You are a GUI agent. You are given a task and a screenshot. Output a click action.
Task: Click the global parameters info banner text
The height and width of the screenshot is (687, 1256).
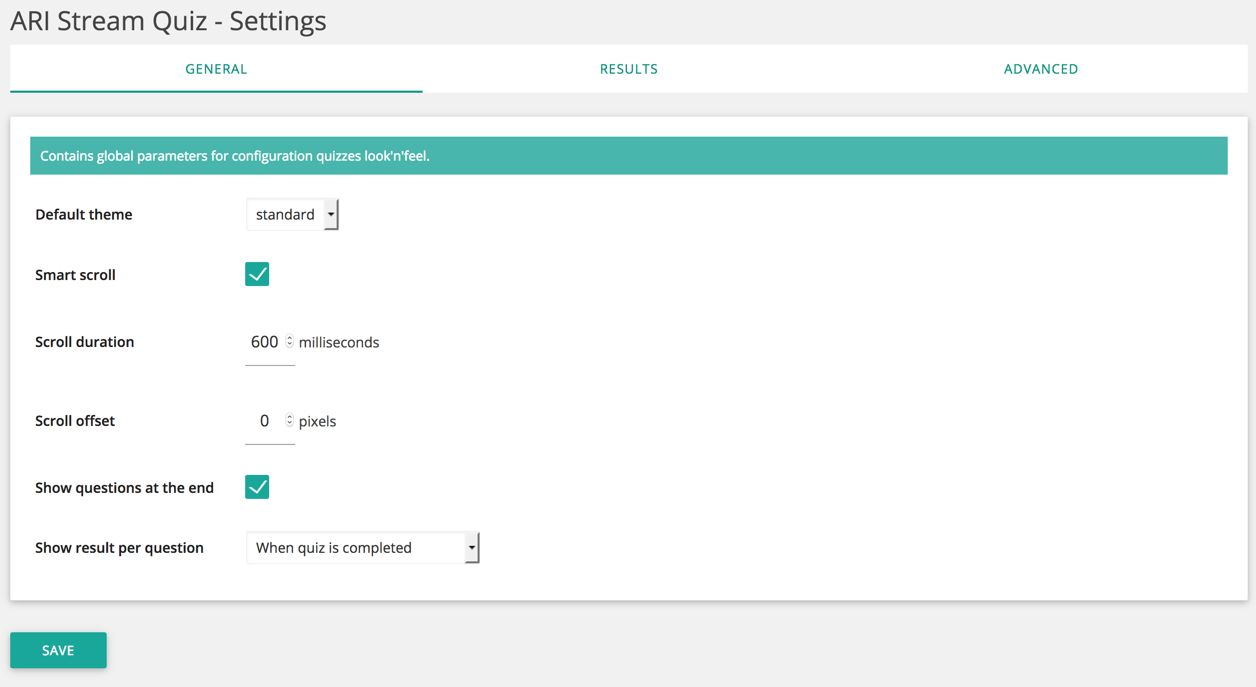click(235, 156)
